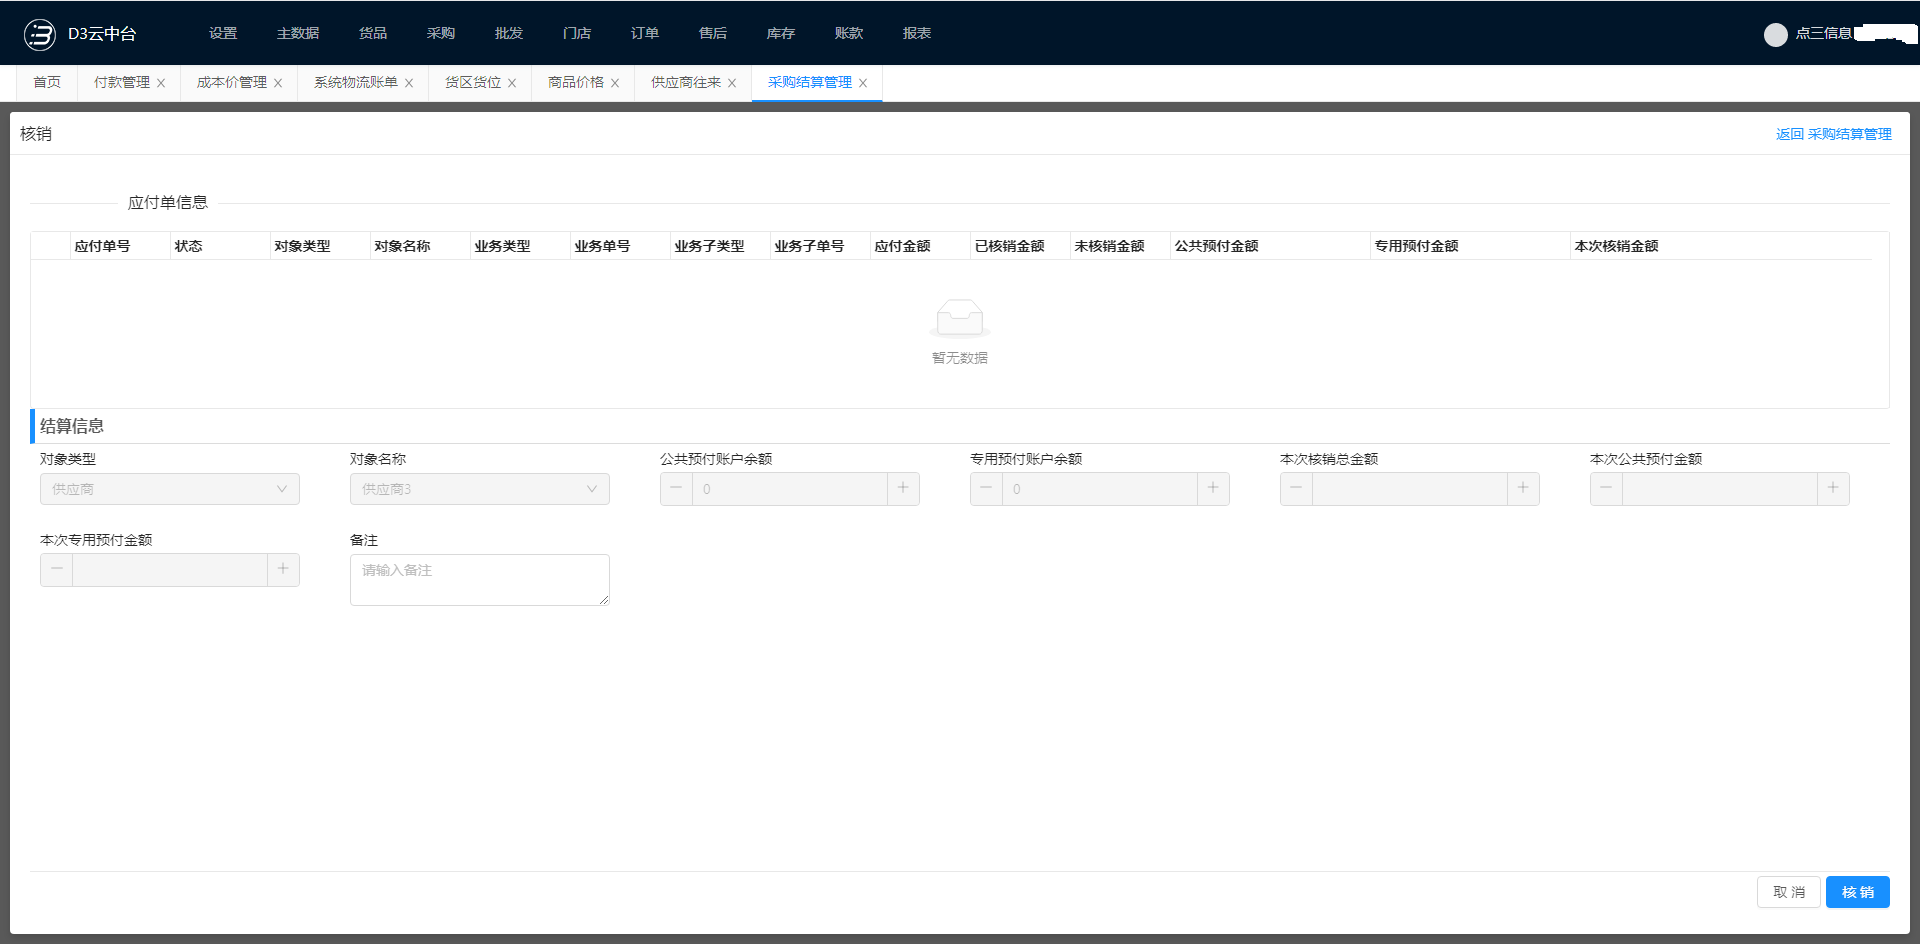The width and height of the screenshot is (1920, 944).
Task: Close the 供应商往来 tab
Action: pos(732,83)
